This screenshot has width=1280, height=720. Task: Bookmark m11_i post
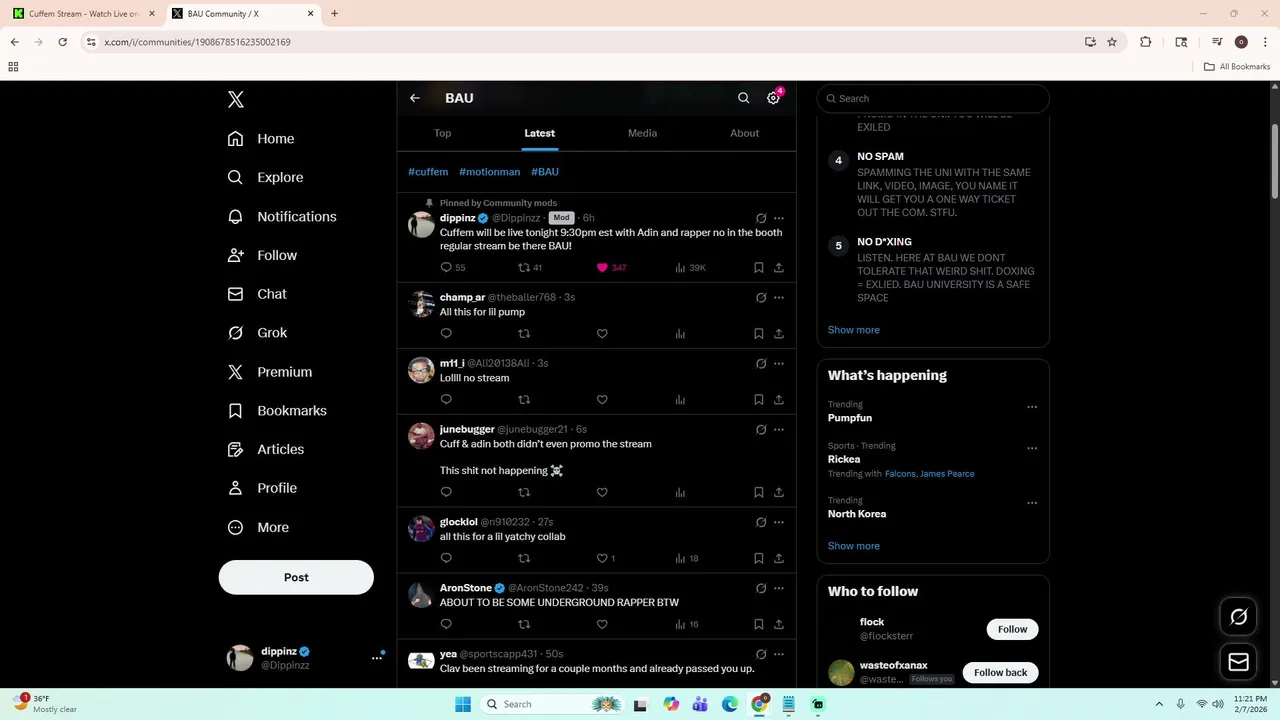click(759, 399)
